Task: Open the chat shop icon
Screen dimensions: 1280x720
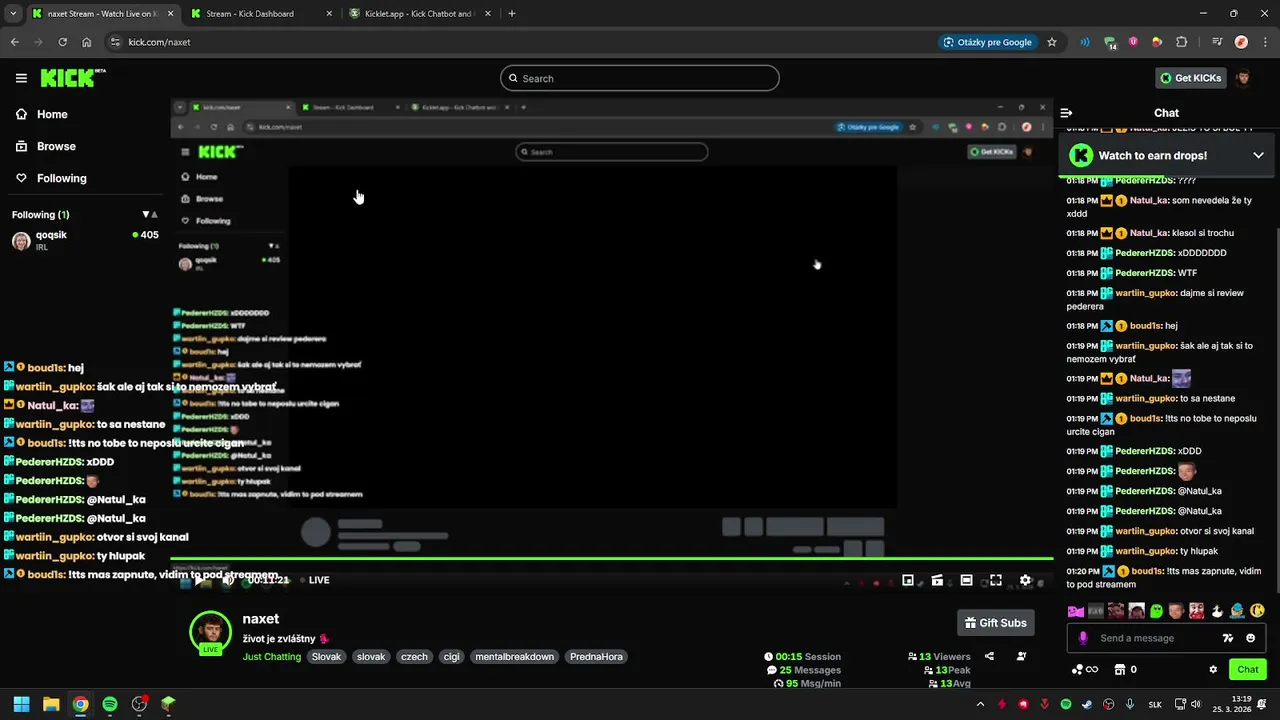Action: point(1121,670)
